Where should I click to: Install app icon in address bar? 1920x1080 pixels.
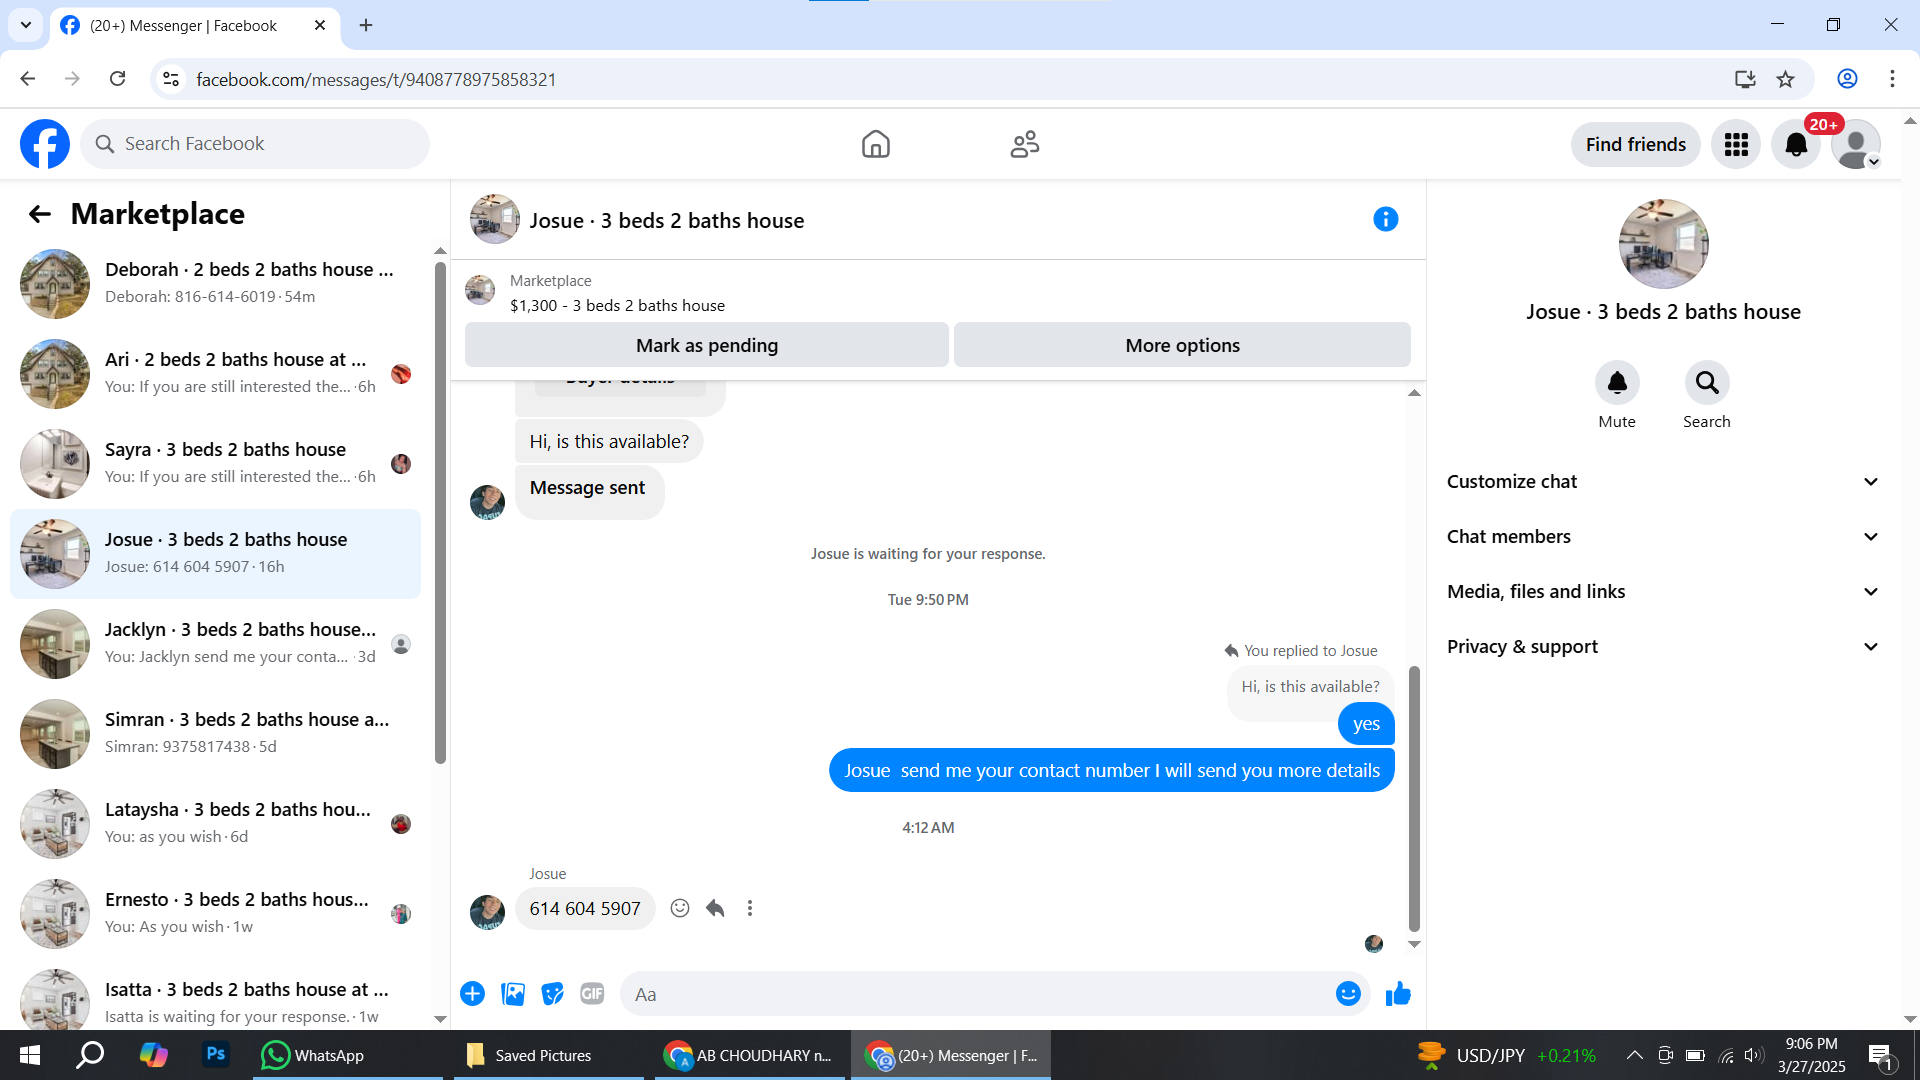coord(1745,79)
